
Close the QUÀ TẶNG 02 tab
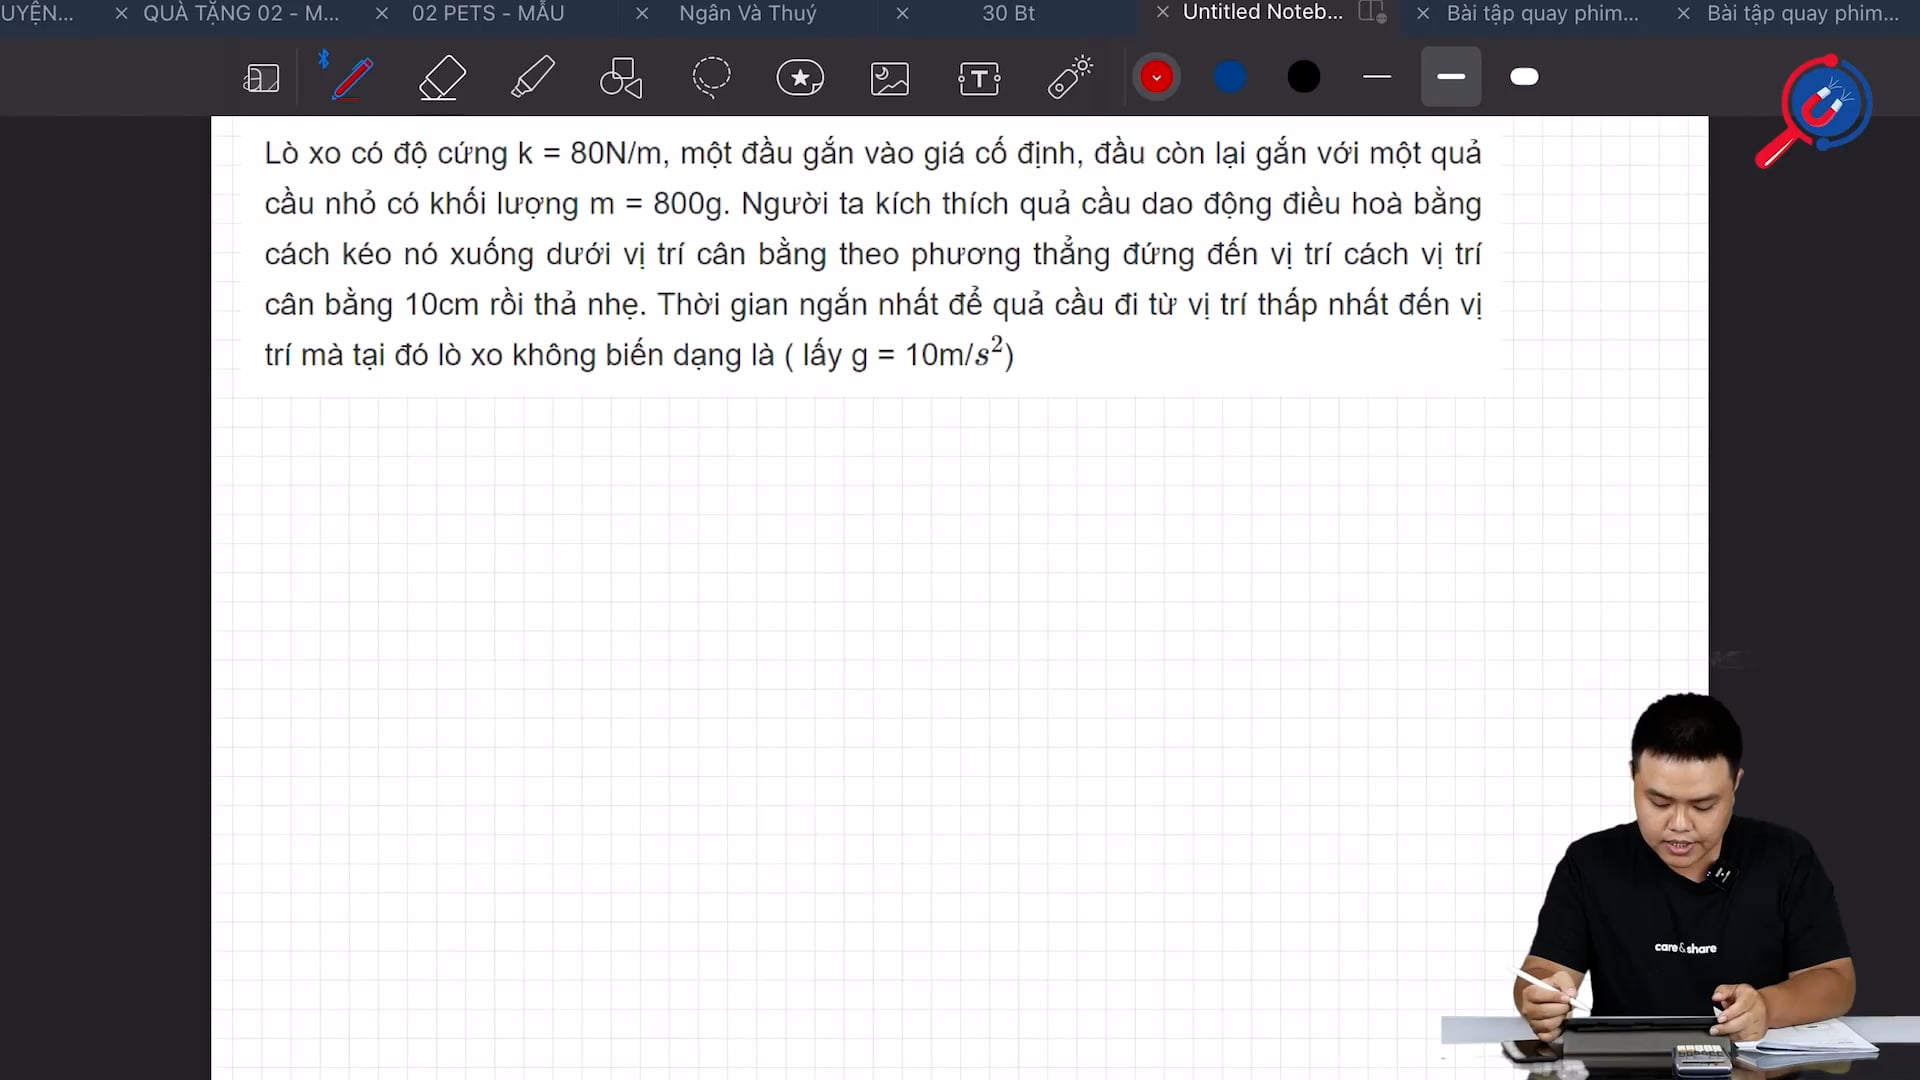121,13
